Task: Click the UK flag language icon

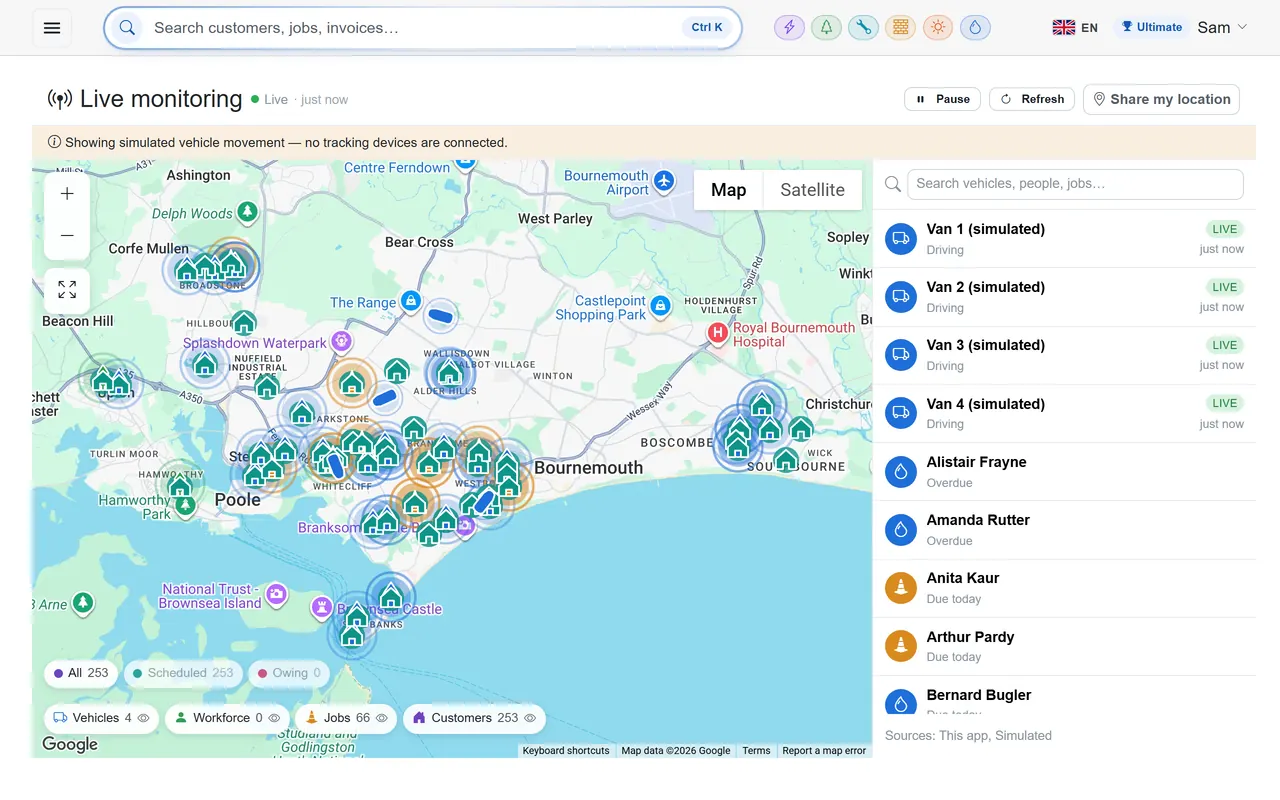Action: pos(1063,28)
